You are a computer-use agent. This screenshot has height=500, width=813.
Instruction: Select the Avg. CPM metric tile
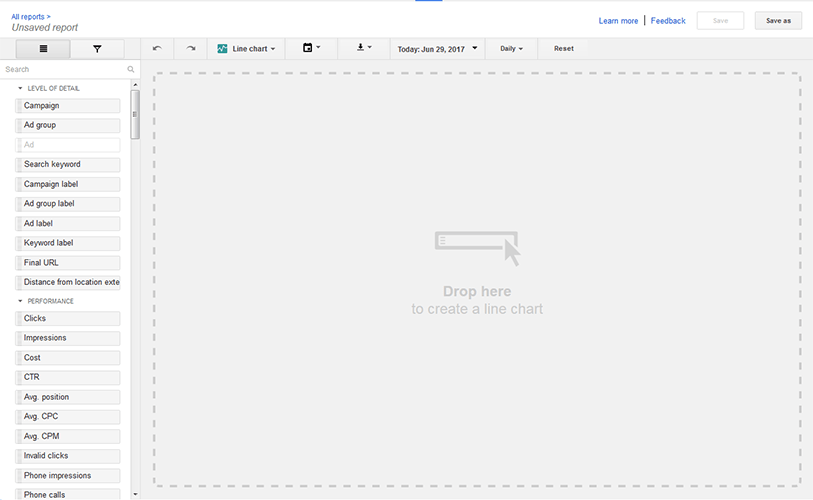[x=68, y=436]
